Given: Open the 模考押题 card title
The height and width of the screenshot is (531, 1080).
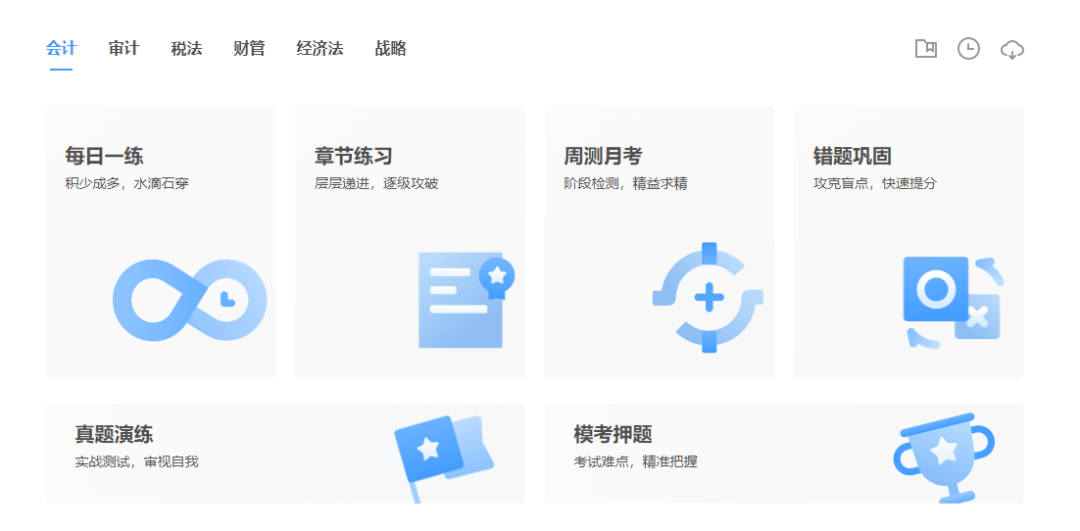Looking at the screenshot, I should 613,435.
